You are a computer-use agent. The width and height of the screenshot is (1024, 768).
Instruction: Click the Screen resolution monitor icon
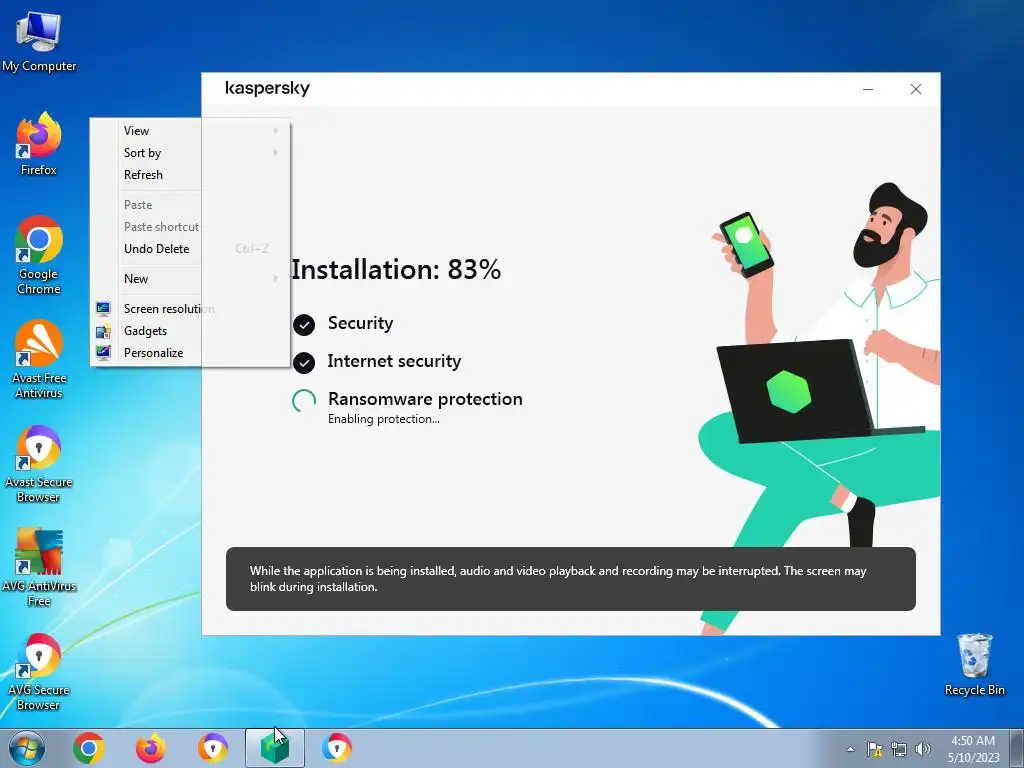point(103,309)
